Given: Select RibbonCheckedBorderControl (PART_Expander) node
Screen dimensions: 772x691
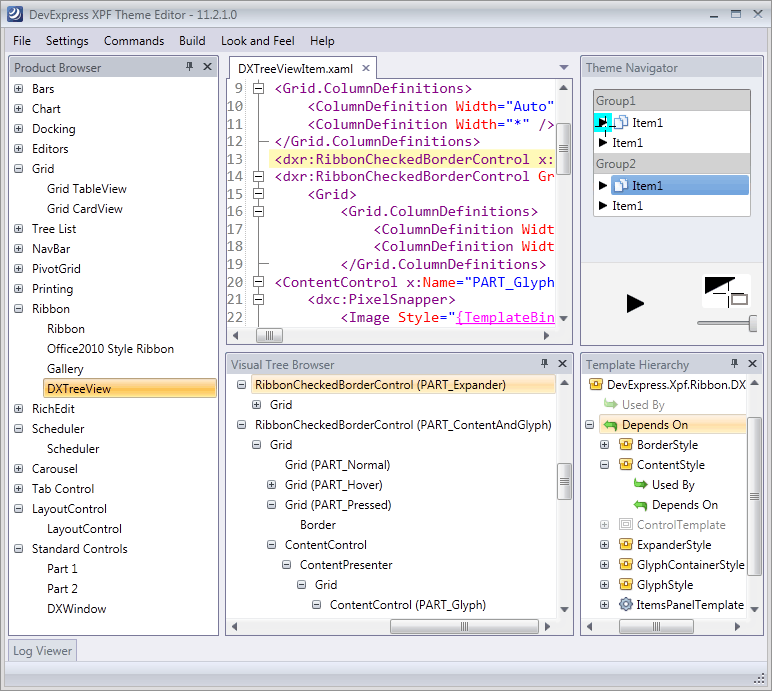Looking at the screenshot, I should [x=403, y=385].
